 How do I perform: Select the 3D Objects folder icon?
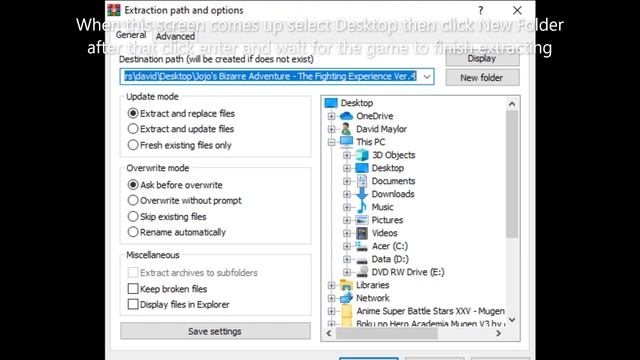point(362,155)
